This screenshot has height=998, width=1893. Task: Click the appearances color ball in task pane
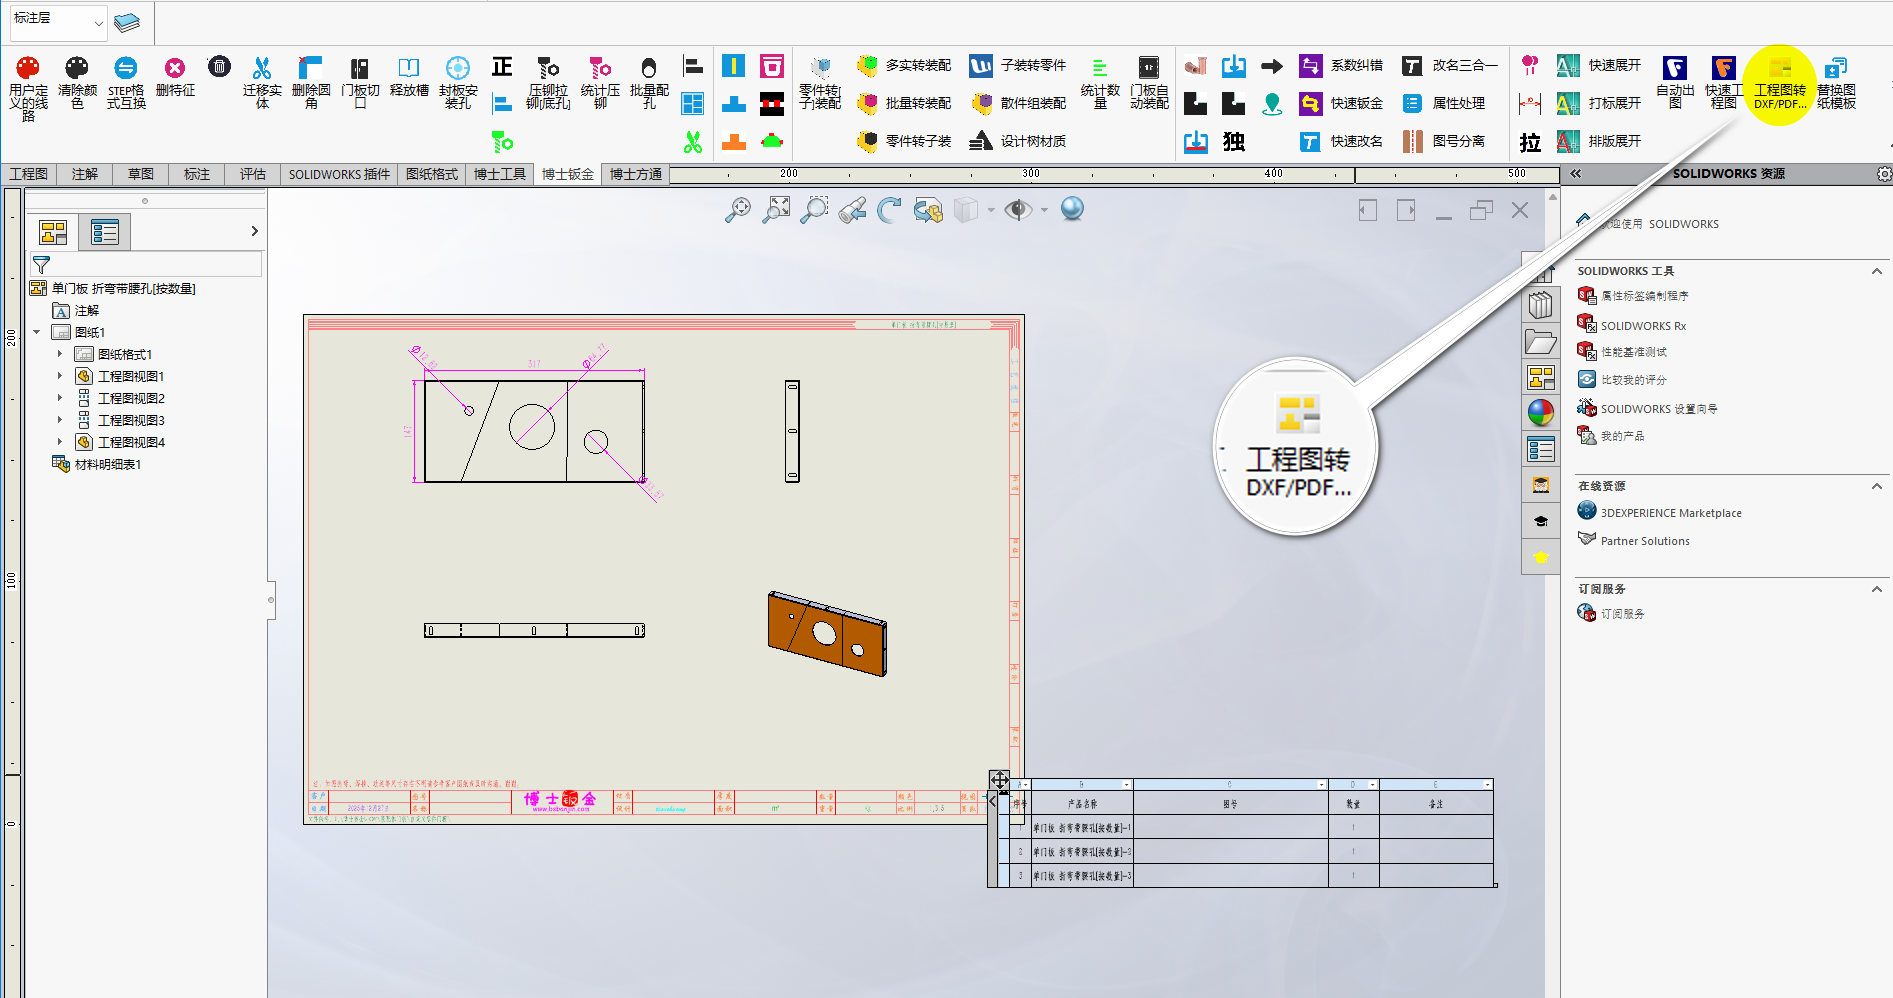click(1540, 412)
